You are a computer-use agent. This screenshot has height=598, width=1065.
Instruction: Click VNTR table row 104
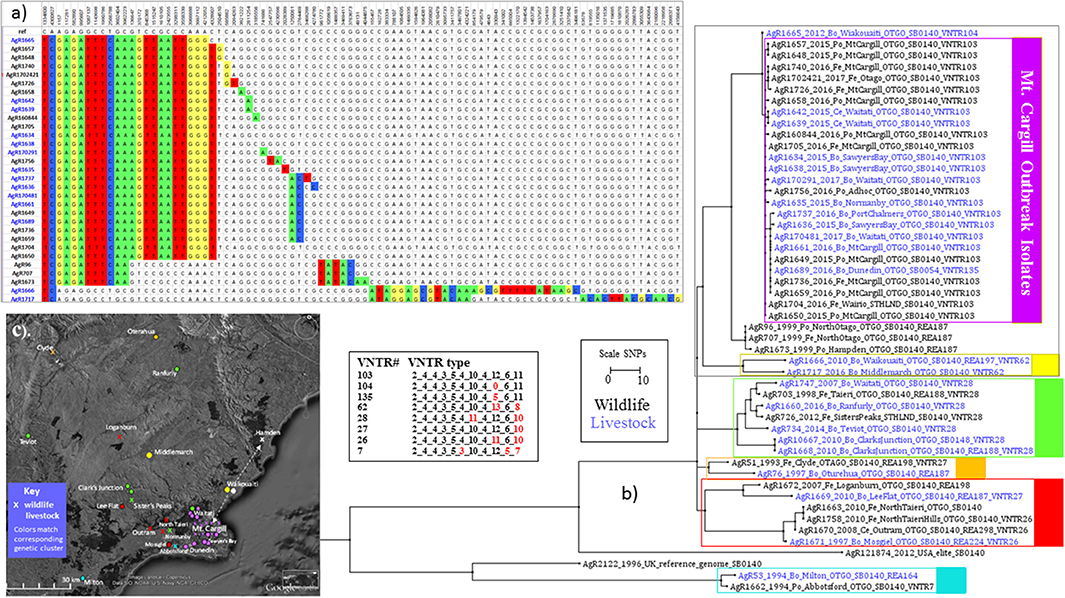click(x=441, y=386)
